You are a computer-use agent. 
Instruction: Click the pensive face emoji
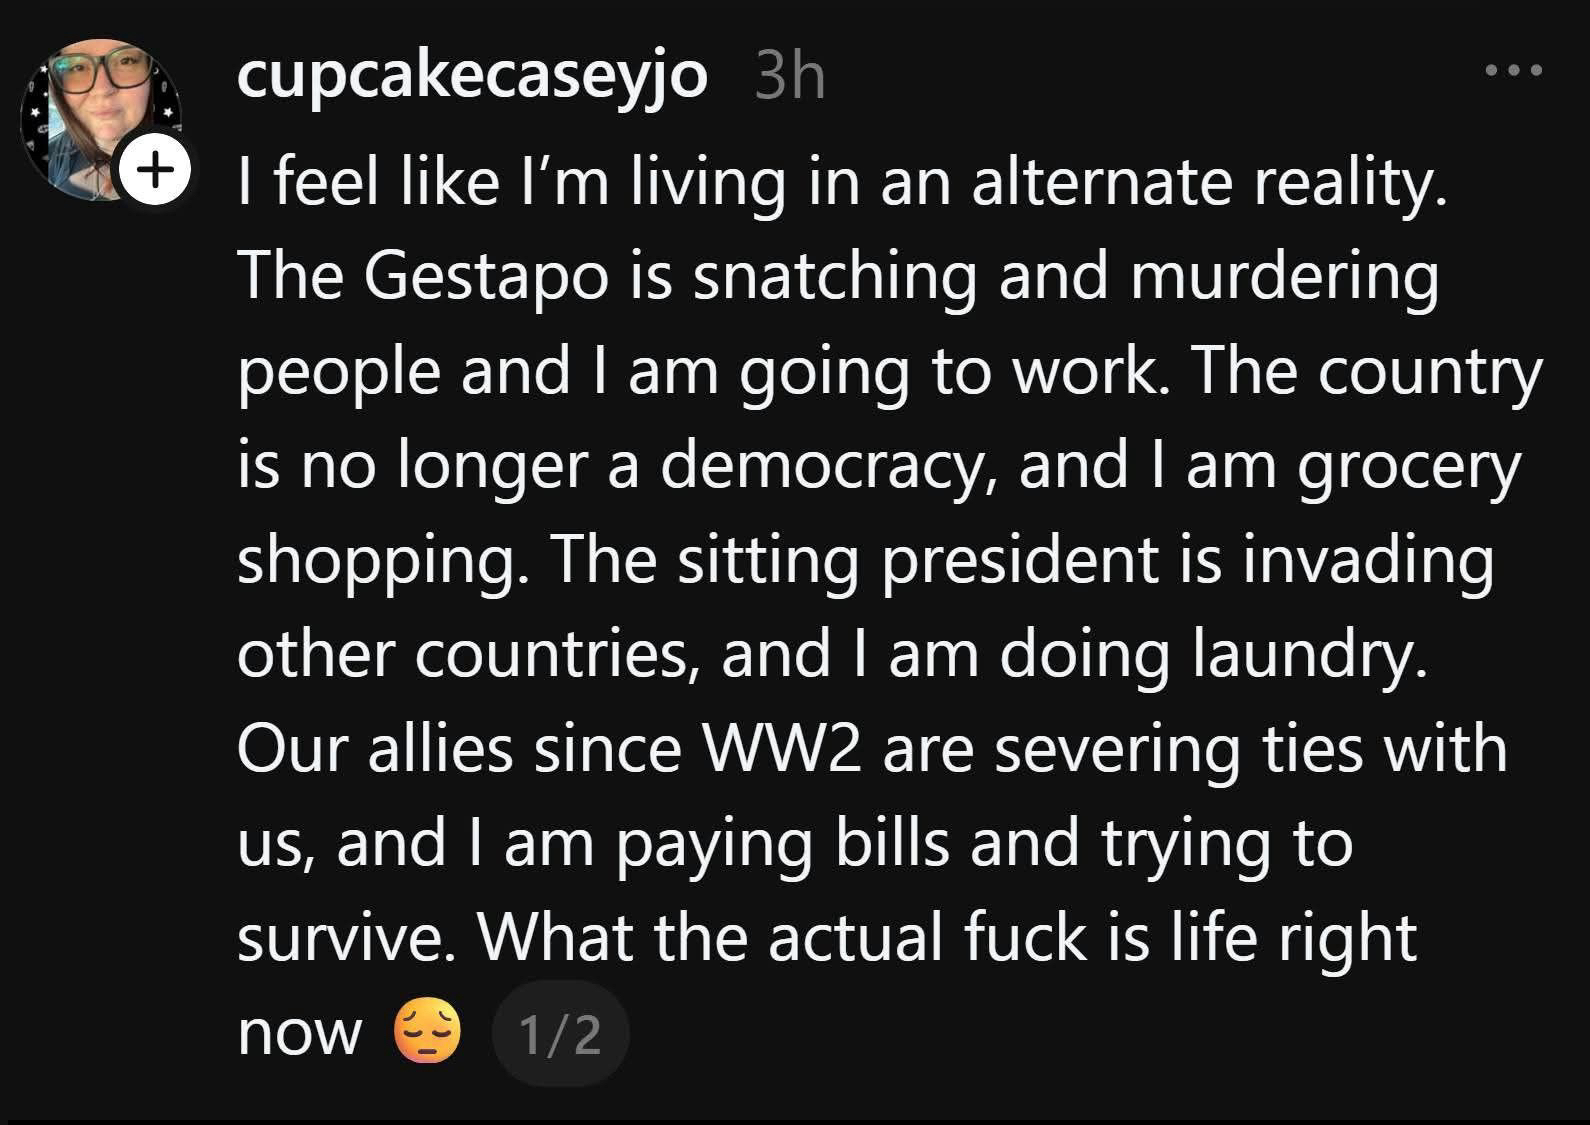click(x=428, y=1034)
